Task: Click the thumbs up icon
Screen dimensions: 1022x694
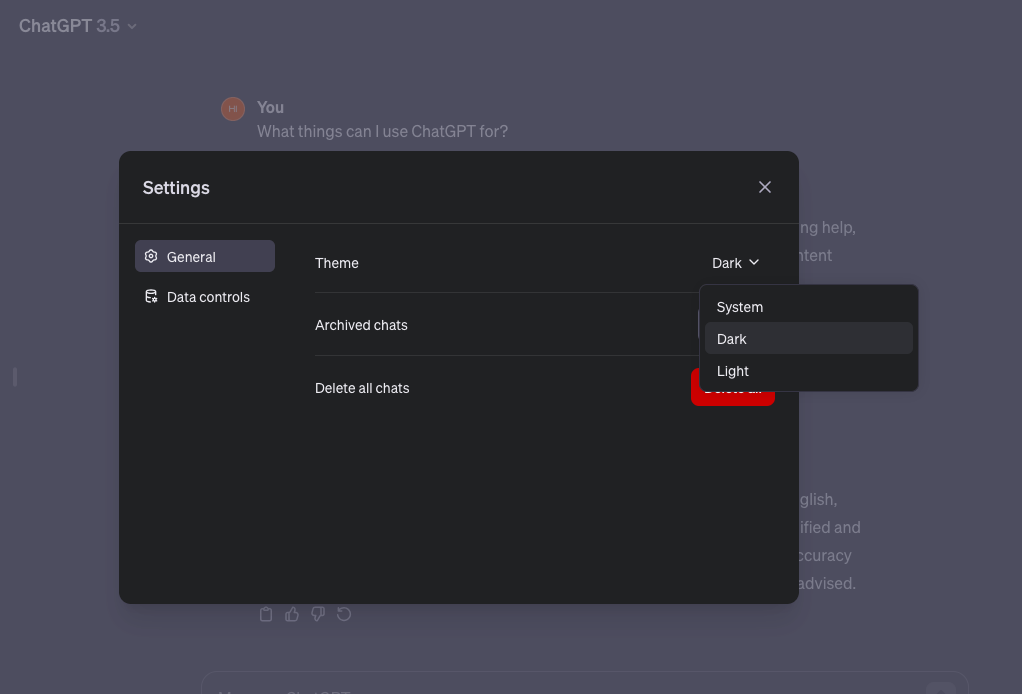Action: [x=292, y=614]
